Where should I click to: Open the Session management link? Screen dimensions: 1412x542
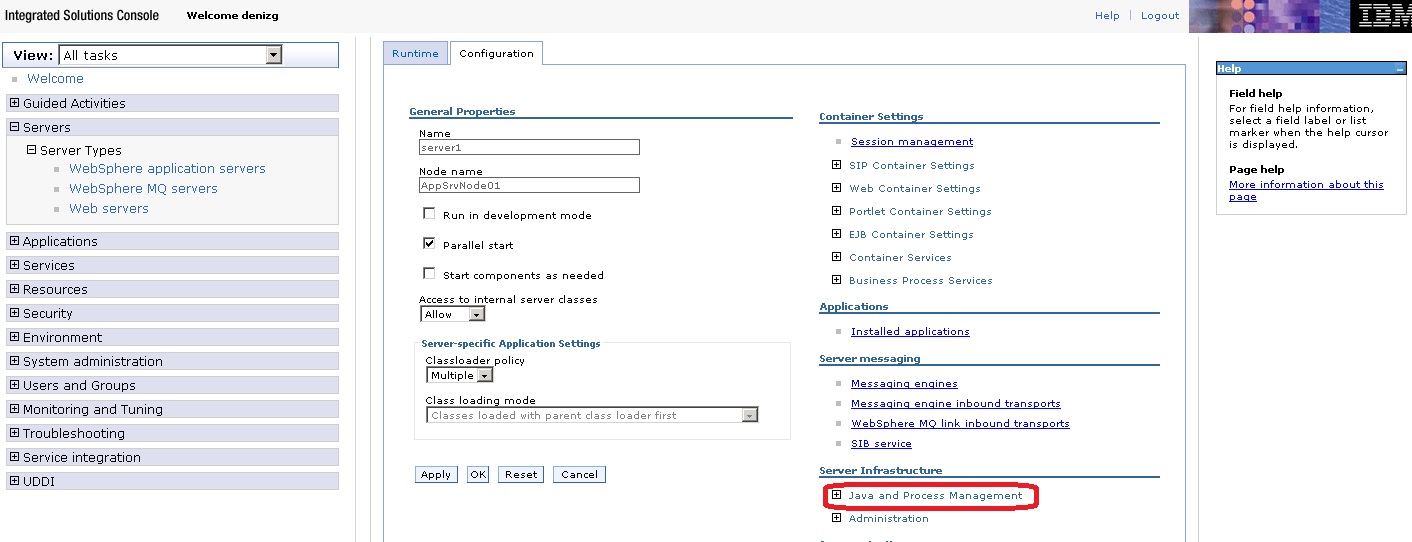[x=911, y=142]
